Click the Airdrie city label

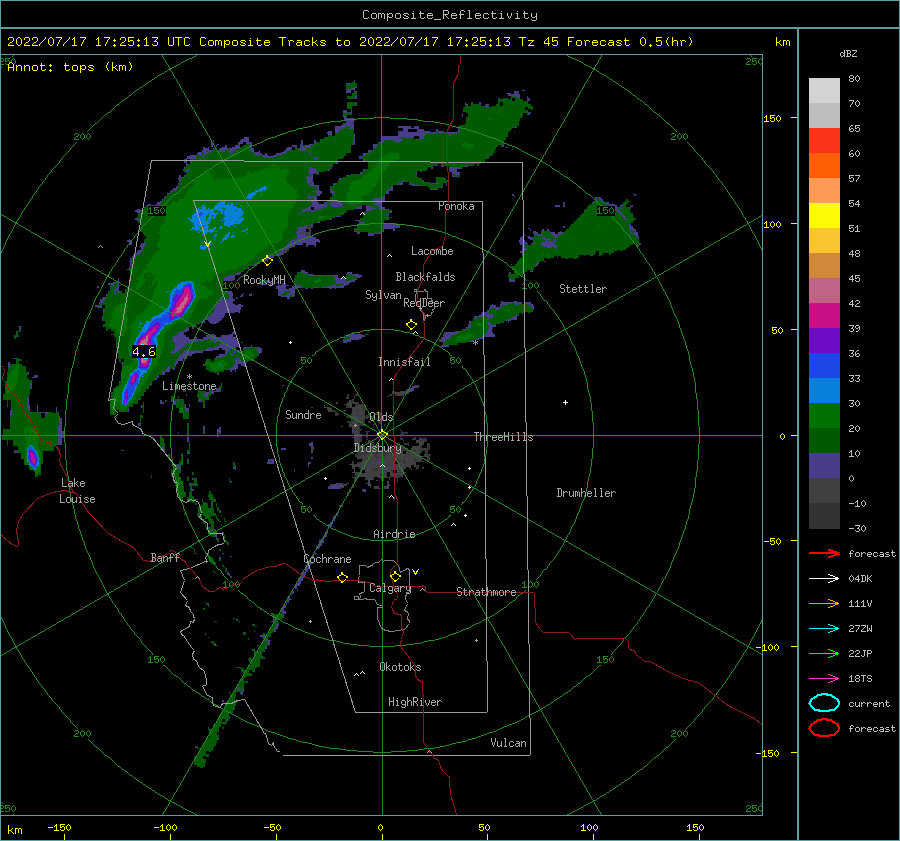(x=394, y=534)
